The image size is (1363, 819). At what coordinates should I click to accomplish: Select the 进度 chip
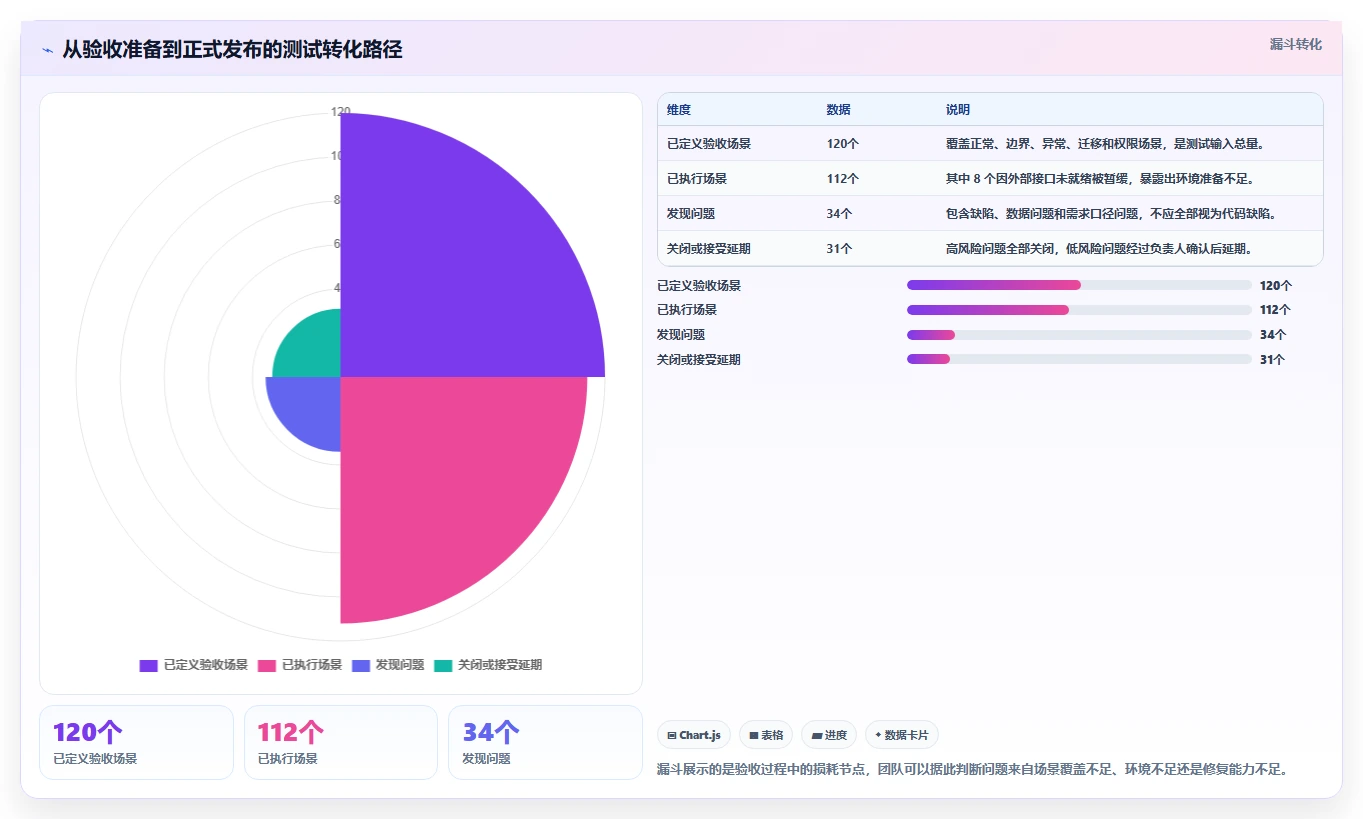tap(829, 735)
